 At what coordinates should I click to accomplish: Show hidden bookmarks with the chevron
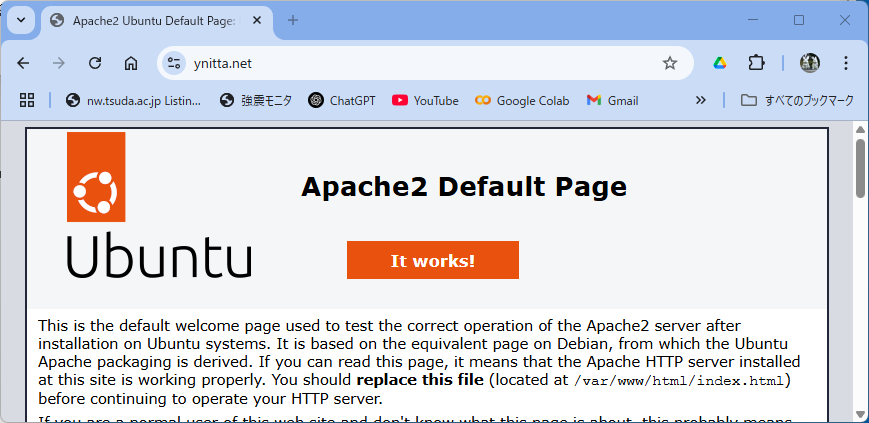tap(700, 100)
